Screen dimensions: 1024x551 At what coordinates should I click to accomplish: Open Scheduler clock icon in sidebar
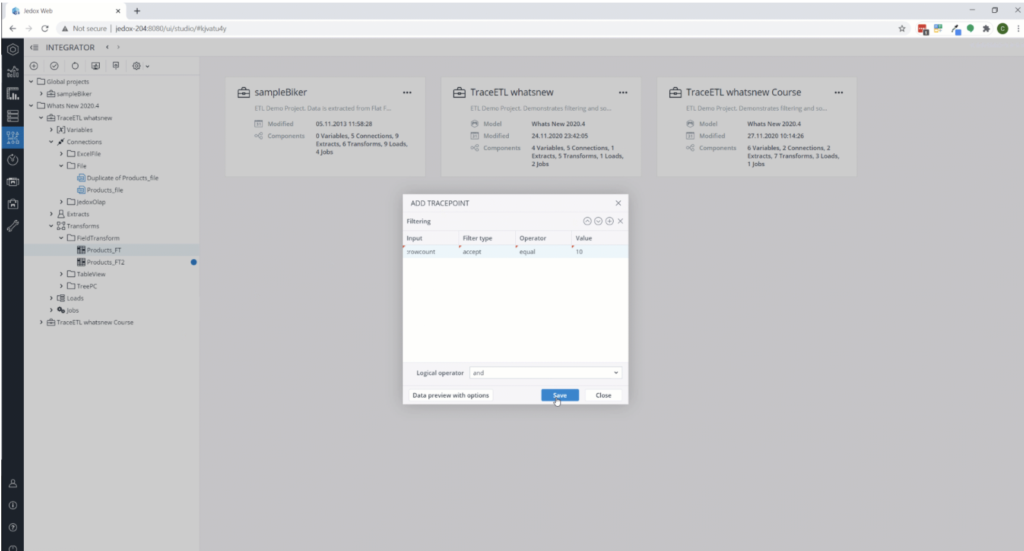[x=12, y=160]
